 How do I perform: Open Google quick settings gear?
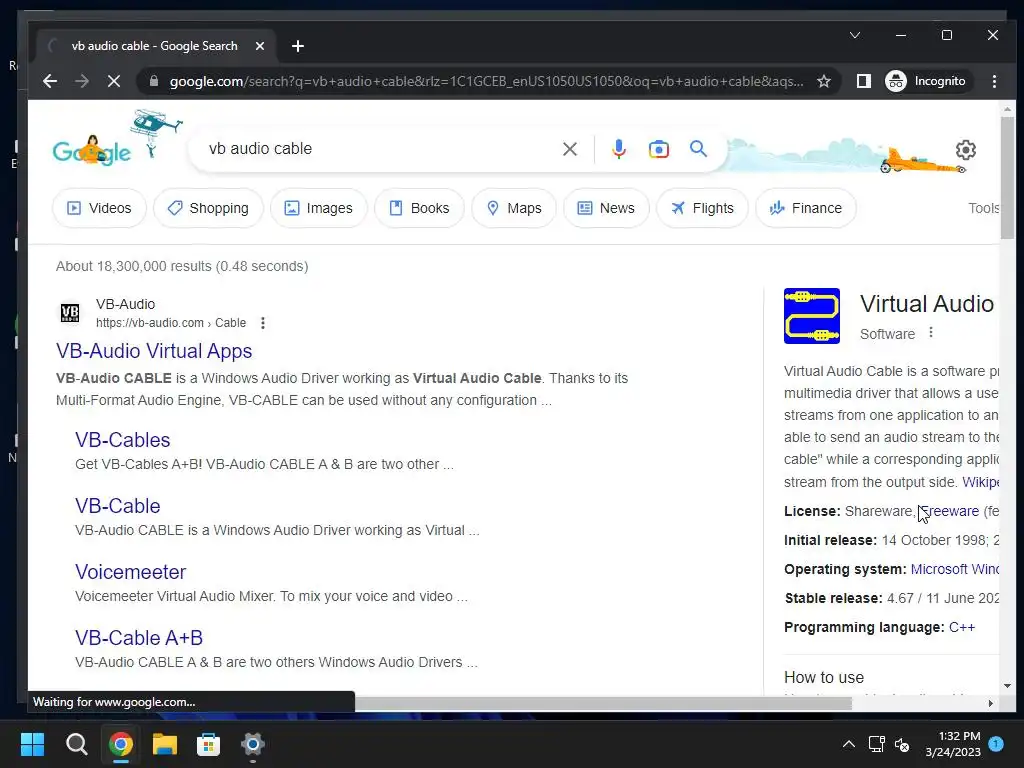pyautogui.click(x=965, y=150)
